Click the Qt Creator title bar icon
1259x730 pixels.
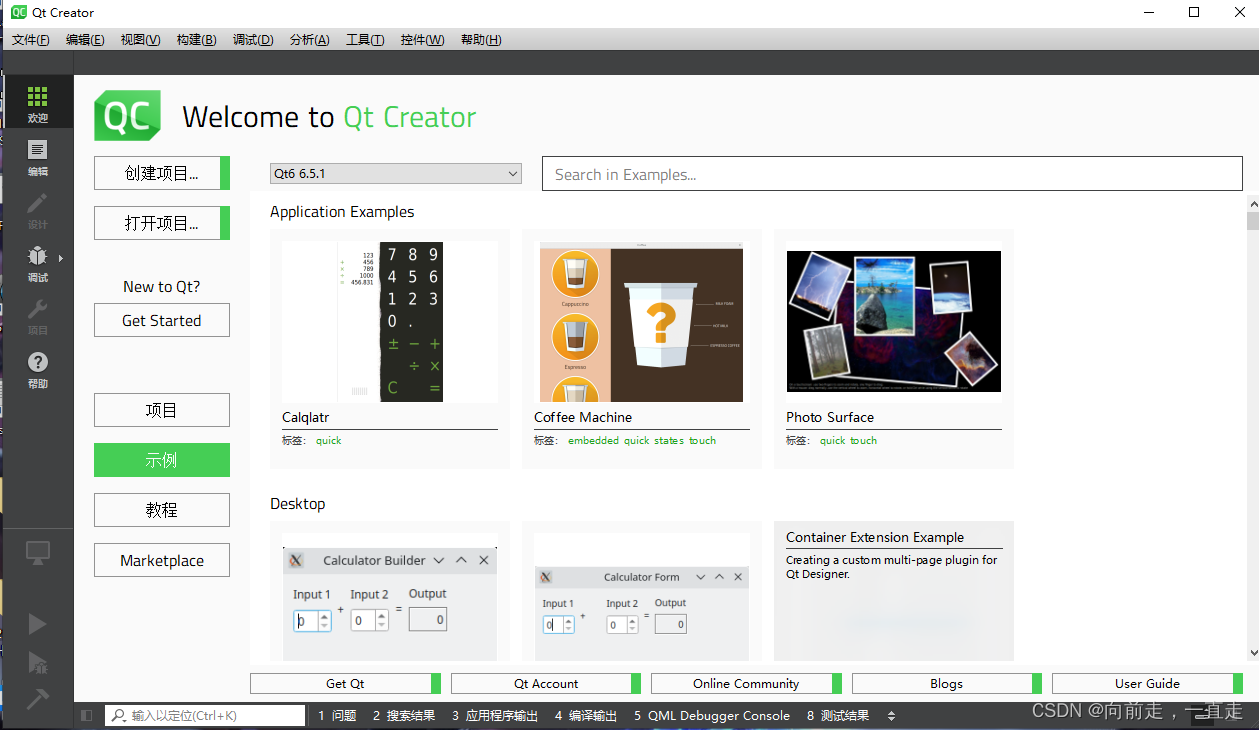point(19,12)
